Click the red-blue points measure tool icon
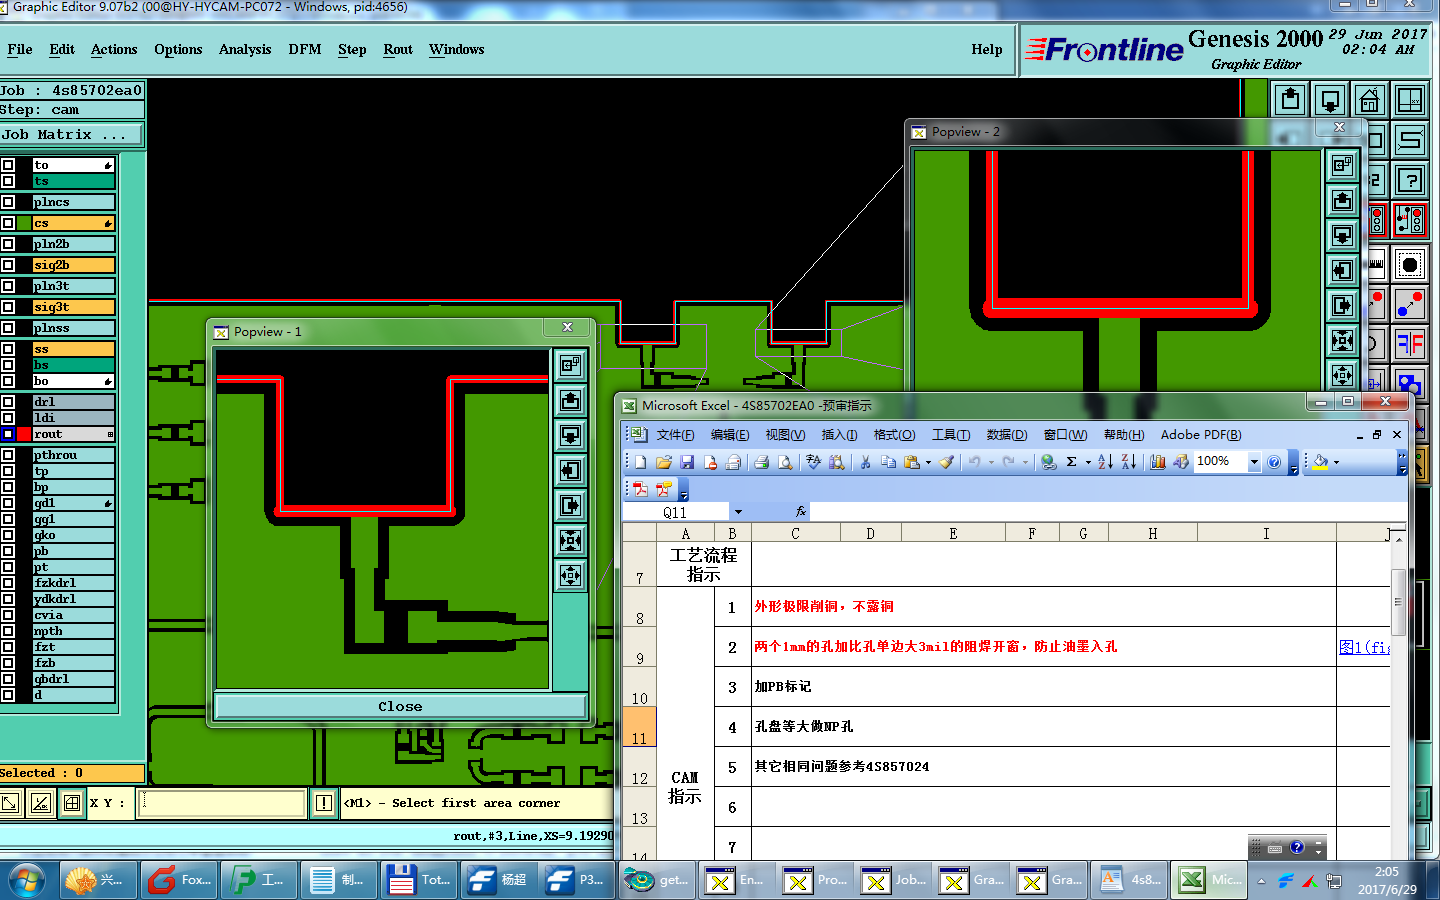The image size is (1440, 900). (x=1410, y=303)
